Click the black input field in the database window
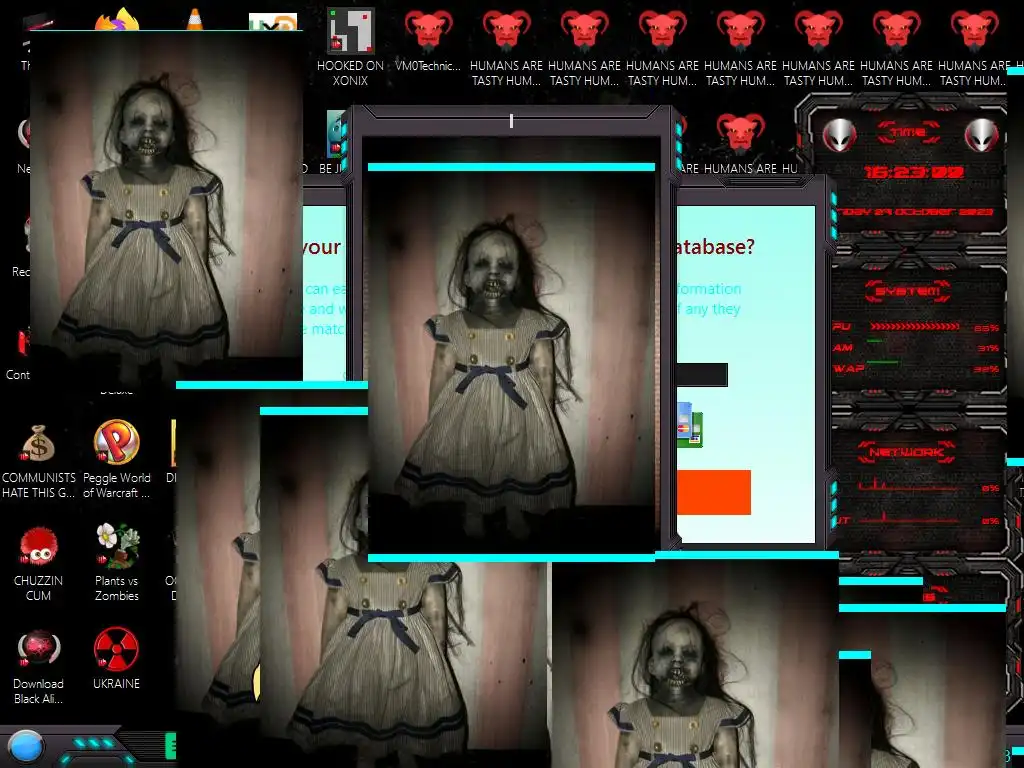The width and height of the screenshot is (1024, 768). pos(702,375)
